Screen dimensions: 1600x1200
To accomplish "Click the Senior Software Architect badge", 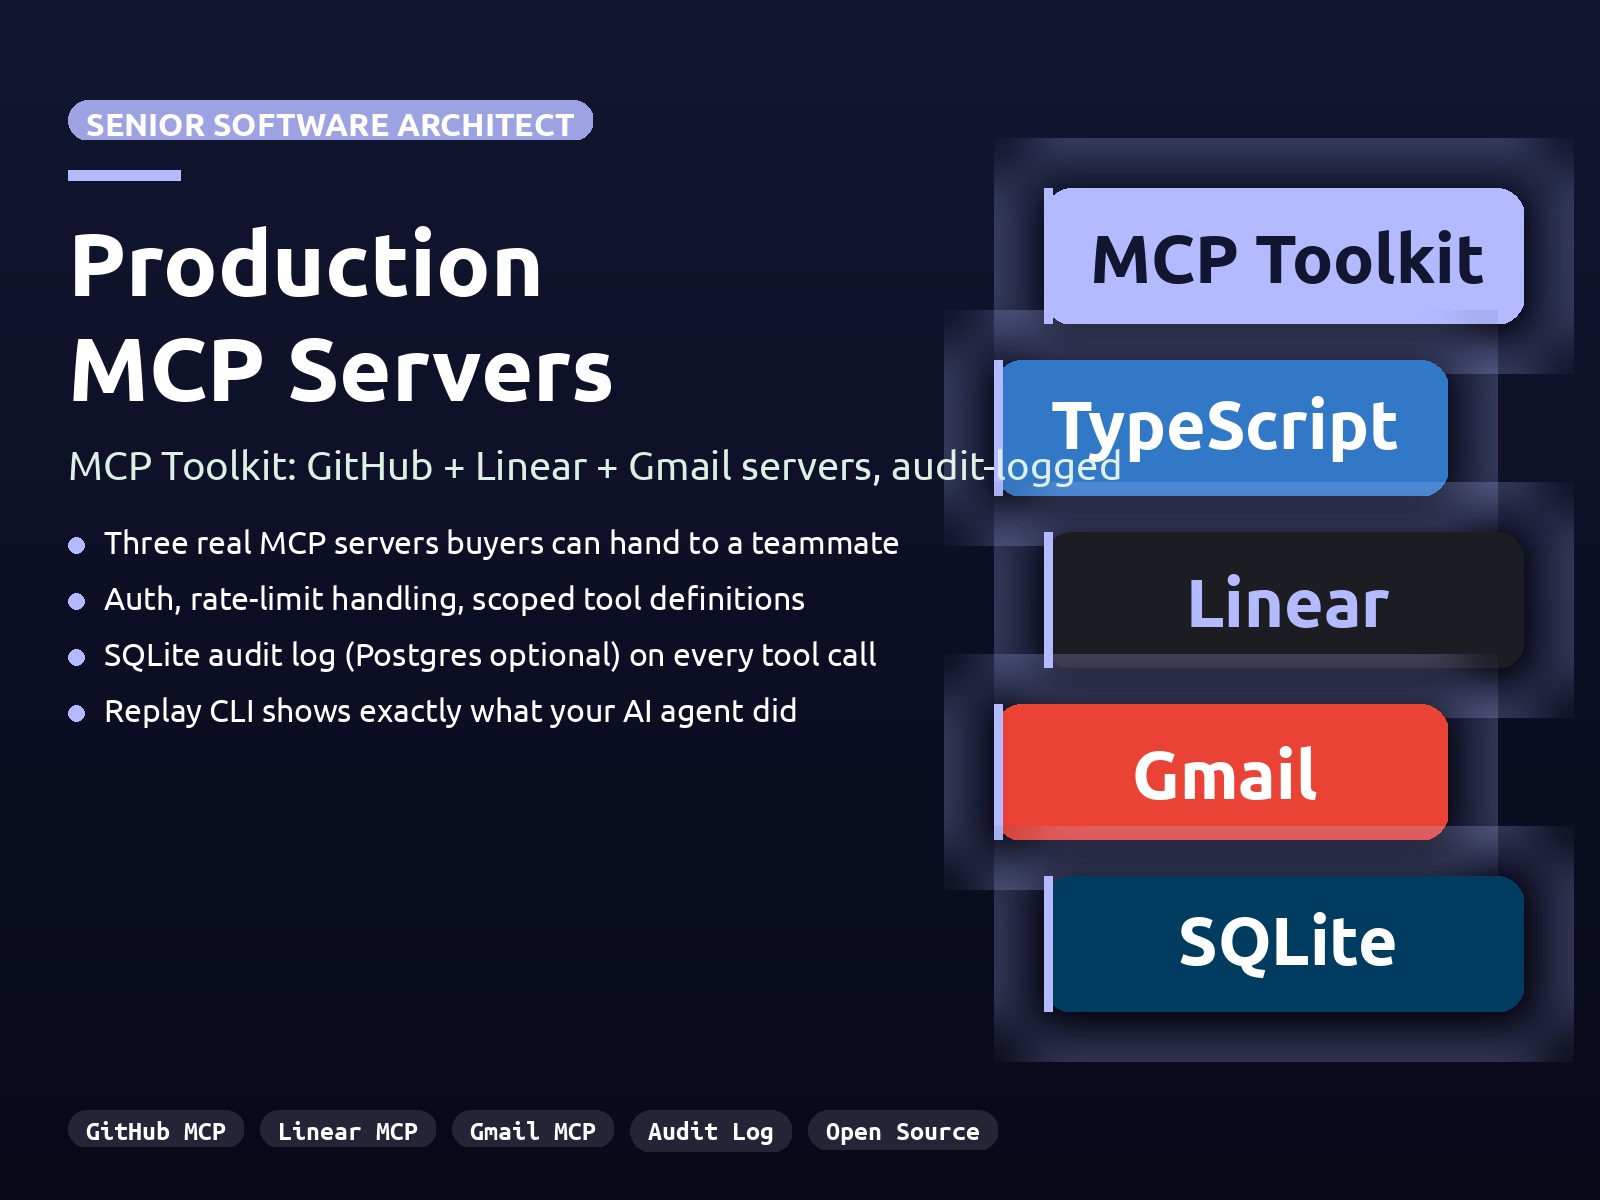I will pyautogui.click(x=330, y=121).
